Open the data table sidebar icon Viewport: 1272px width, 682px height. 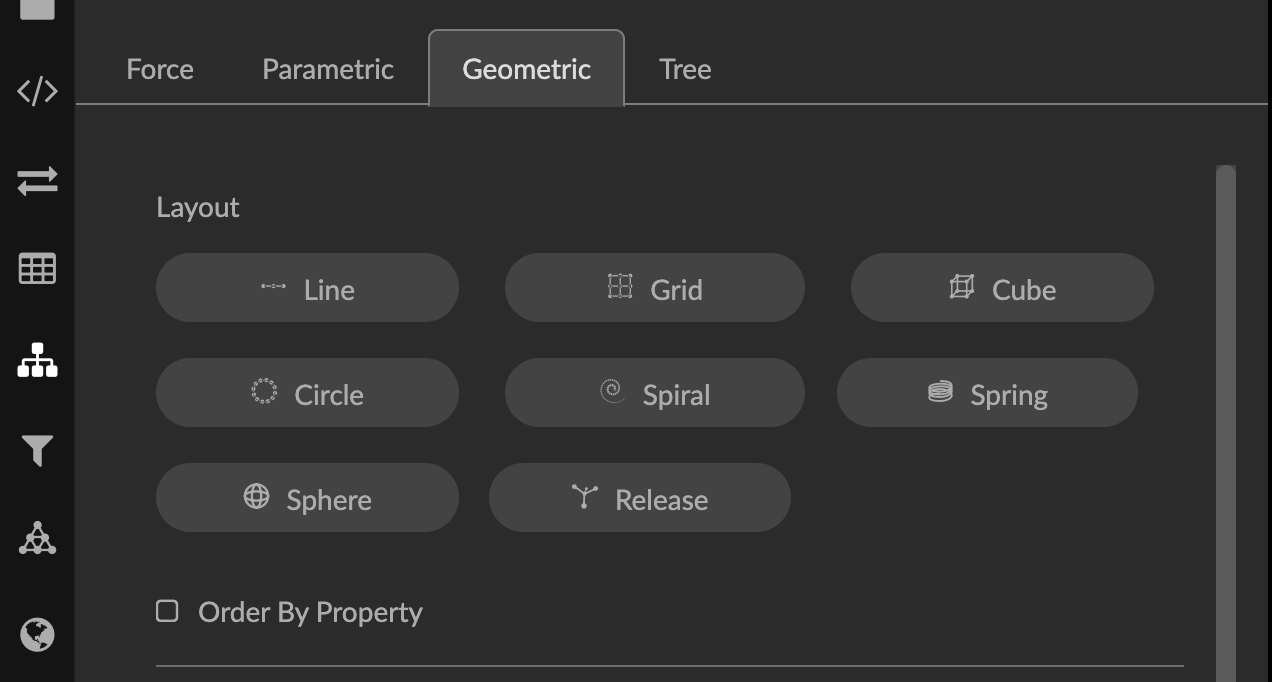tap(37, 269)
